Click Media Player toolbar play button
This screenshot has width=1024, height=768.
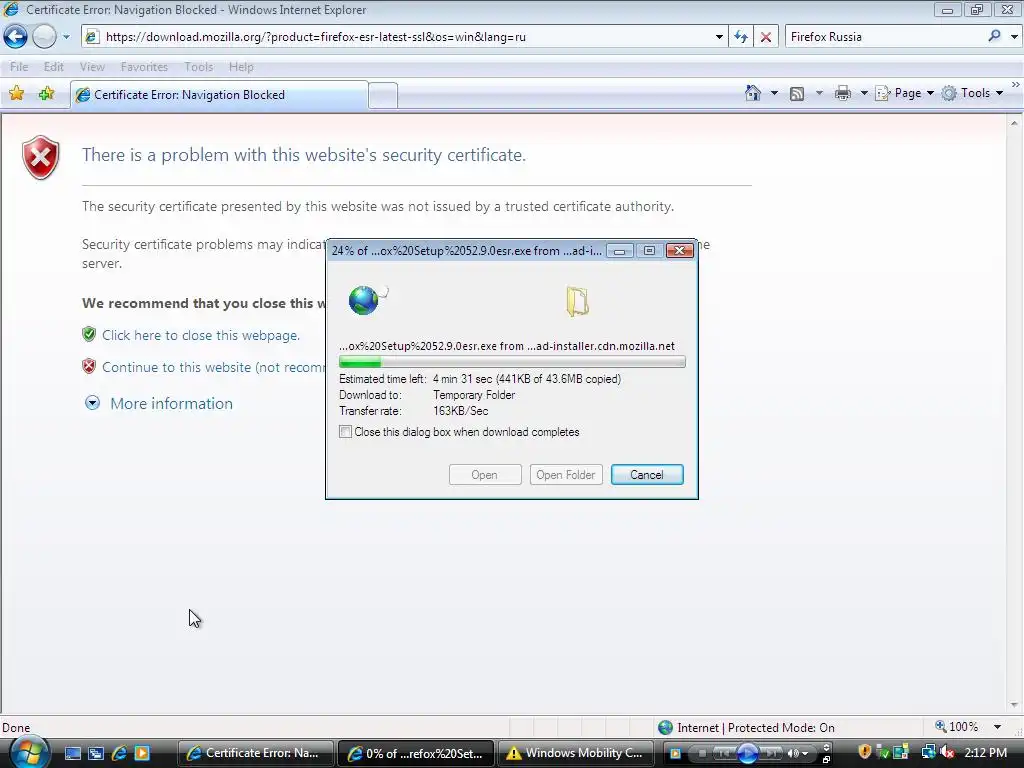(747, 754)
